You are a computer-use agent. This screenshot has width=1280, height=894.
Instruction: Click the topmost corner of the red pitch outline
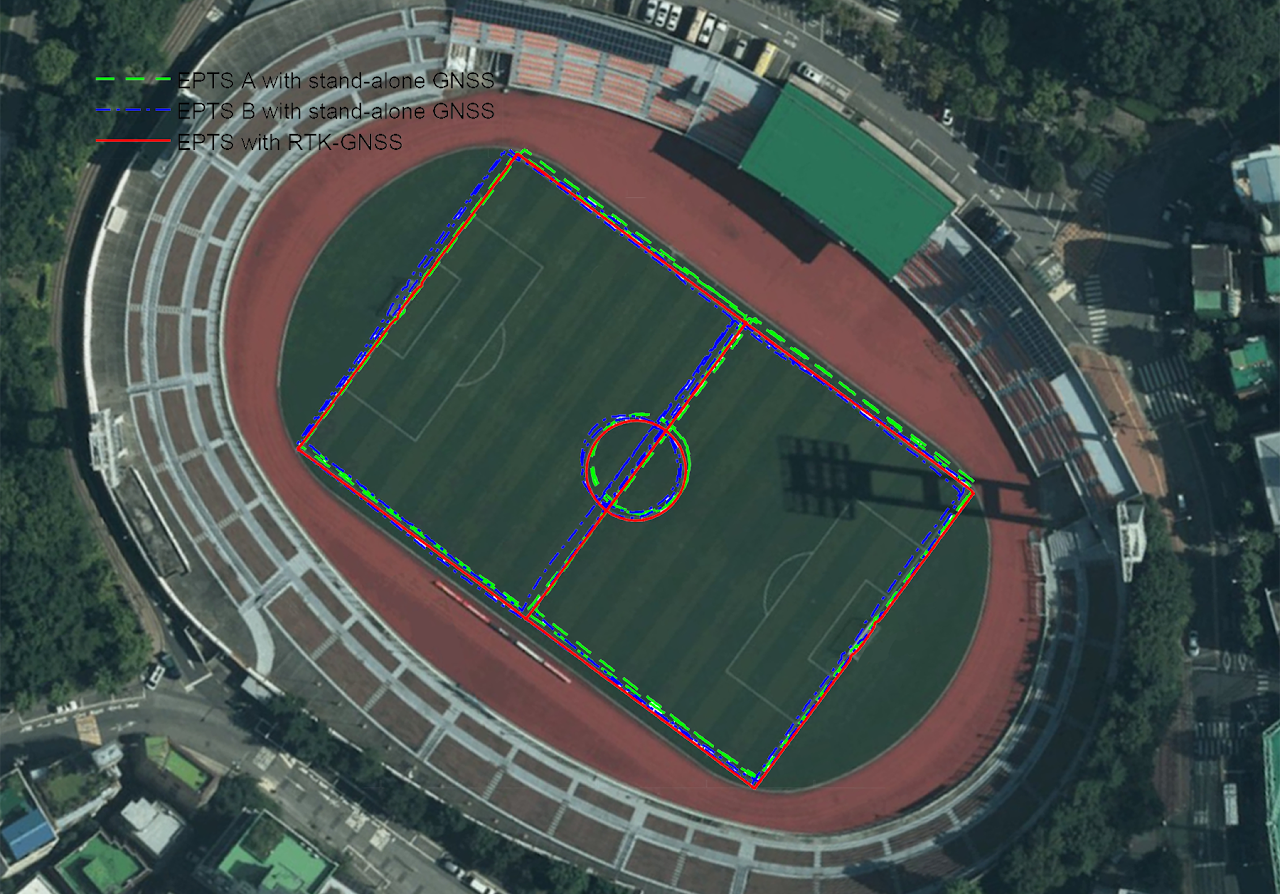point(517,156)
